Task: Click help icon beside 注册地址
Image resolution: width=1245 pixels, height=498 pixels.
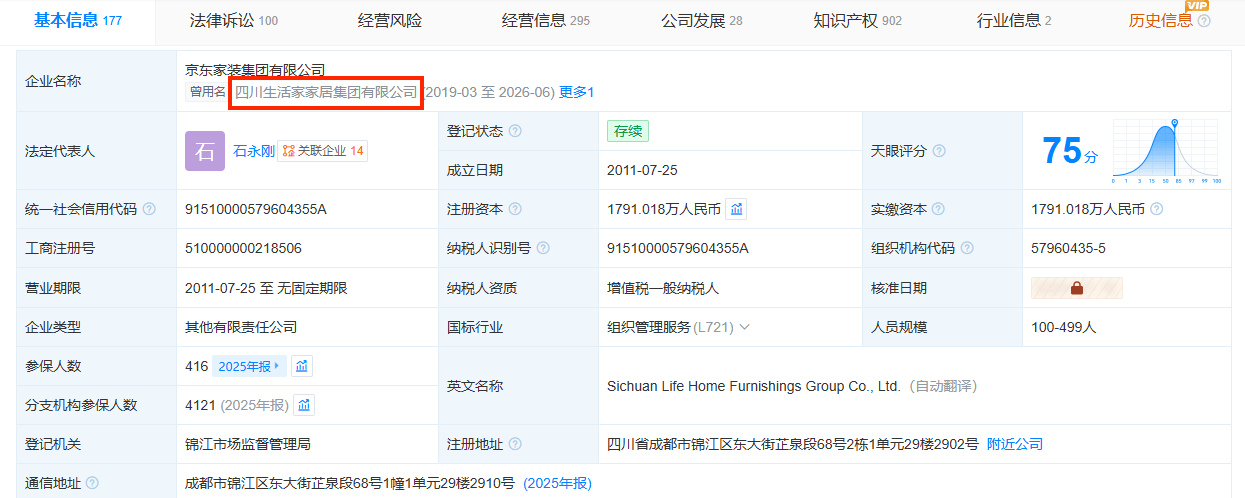Action: [515, 444]
